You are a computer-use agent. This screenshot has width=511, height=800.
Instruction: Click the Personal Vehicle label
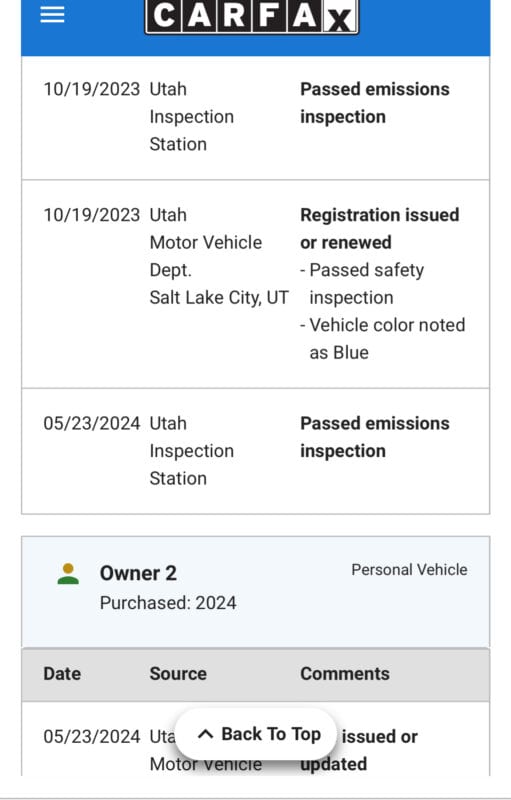click(x=409, y=570)
